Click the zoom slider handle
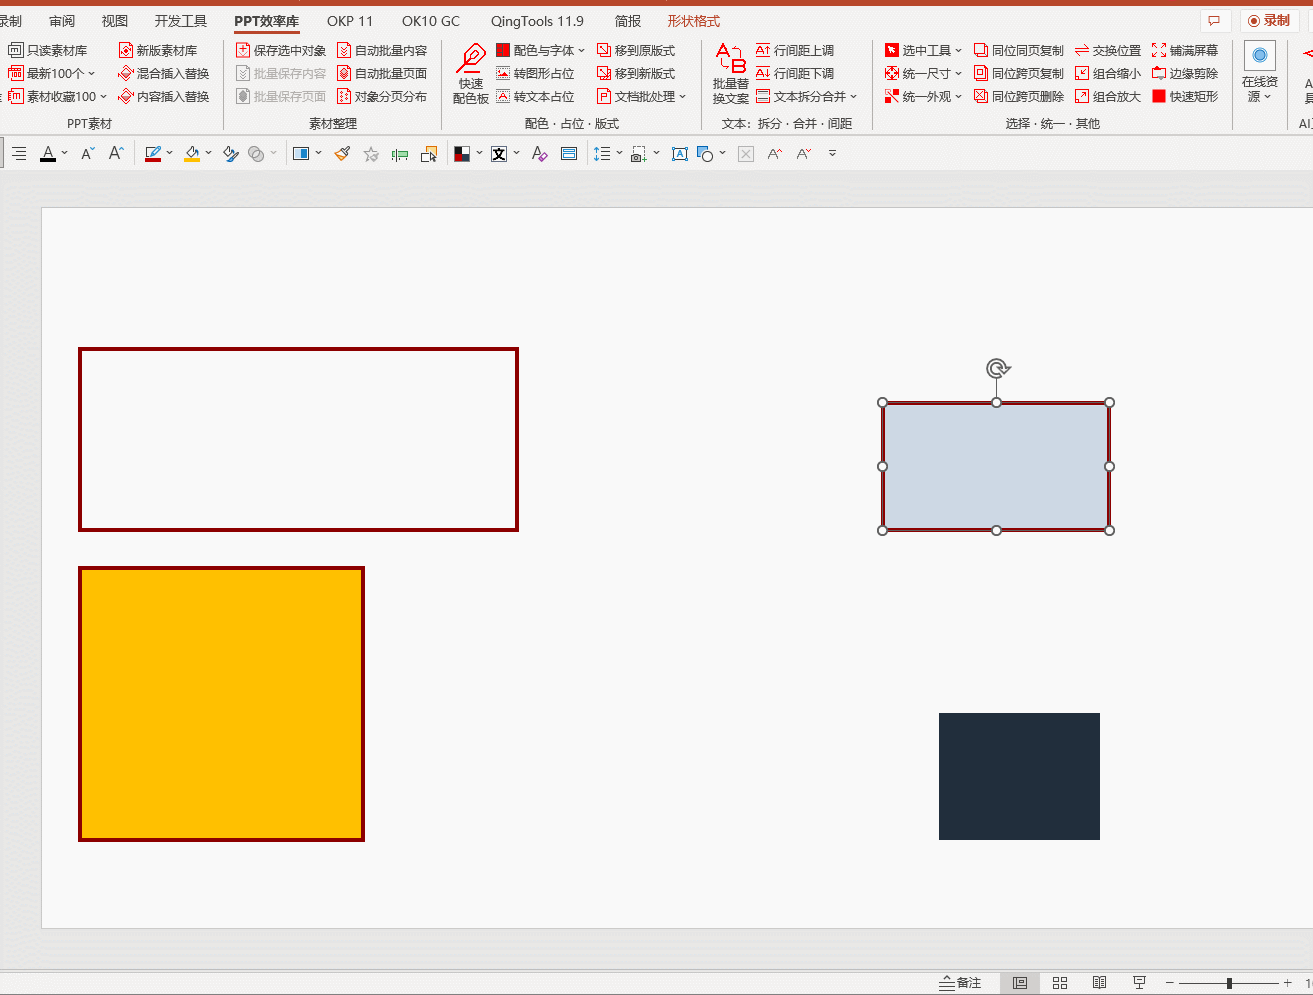This screenshot has height=995, width=1313. coord(1229,984)
